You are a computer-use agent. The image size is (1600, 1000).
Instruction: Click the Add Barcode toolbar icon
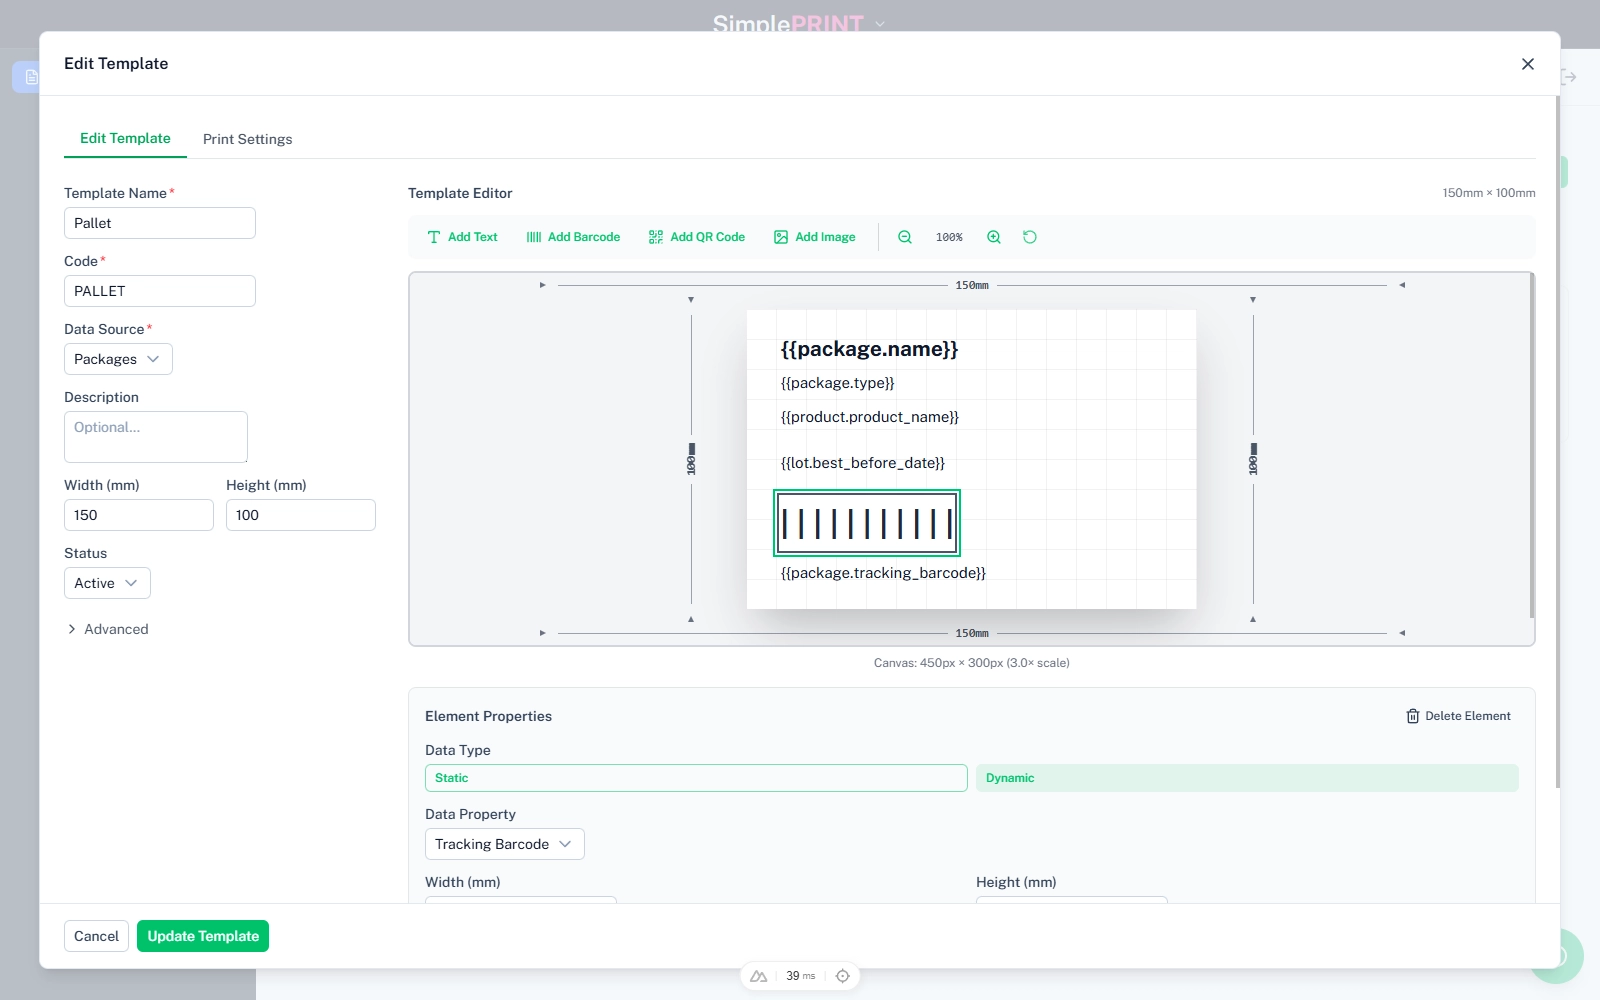click(534, 237)
